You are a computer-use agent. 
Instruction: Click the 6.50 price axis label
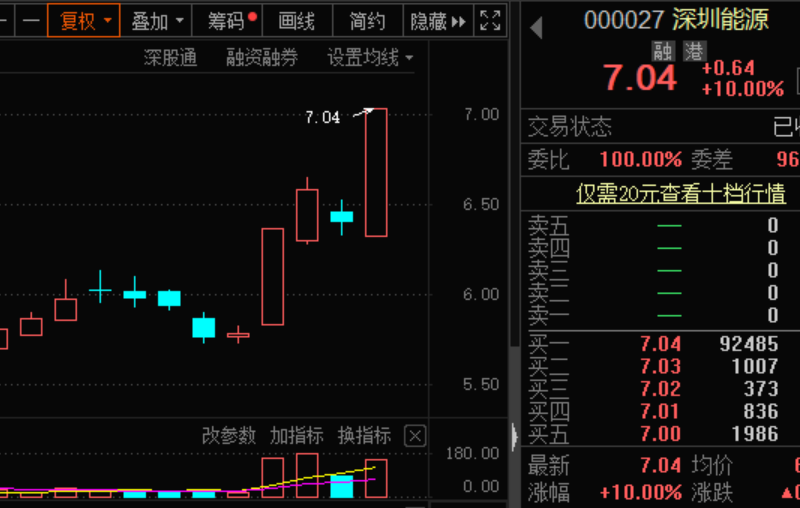coord(481,205)
